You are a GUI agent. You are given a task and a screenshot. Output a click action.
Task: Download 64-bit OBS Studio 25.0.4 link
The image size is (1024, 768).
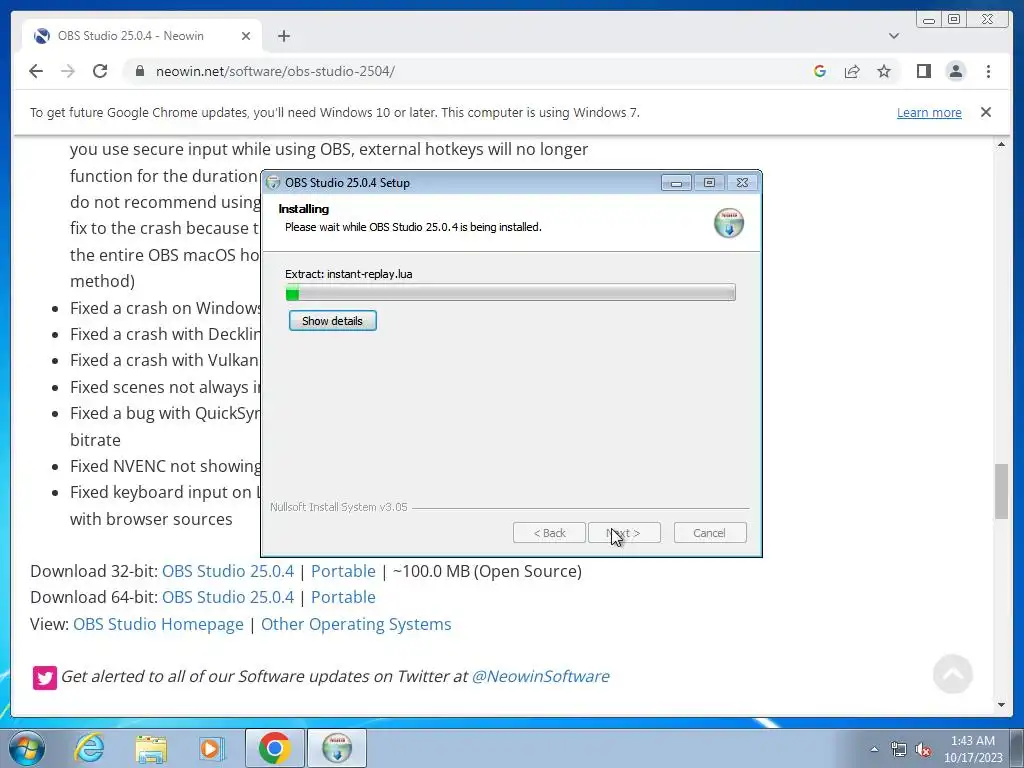[x=228, y=597]
